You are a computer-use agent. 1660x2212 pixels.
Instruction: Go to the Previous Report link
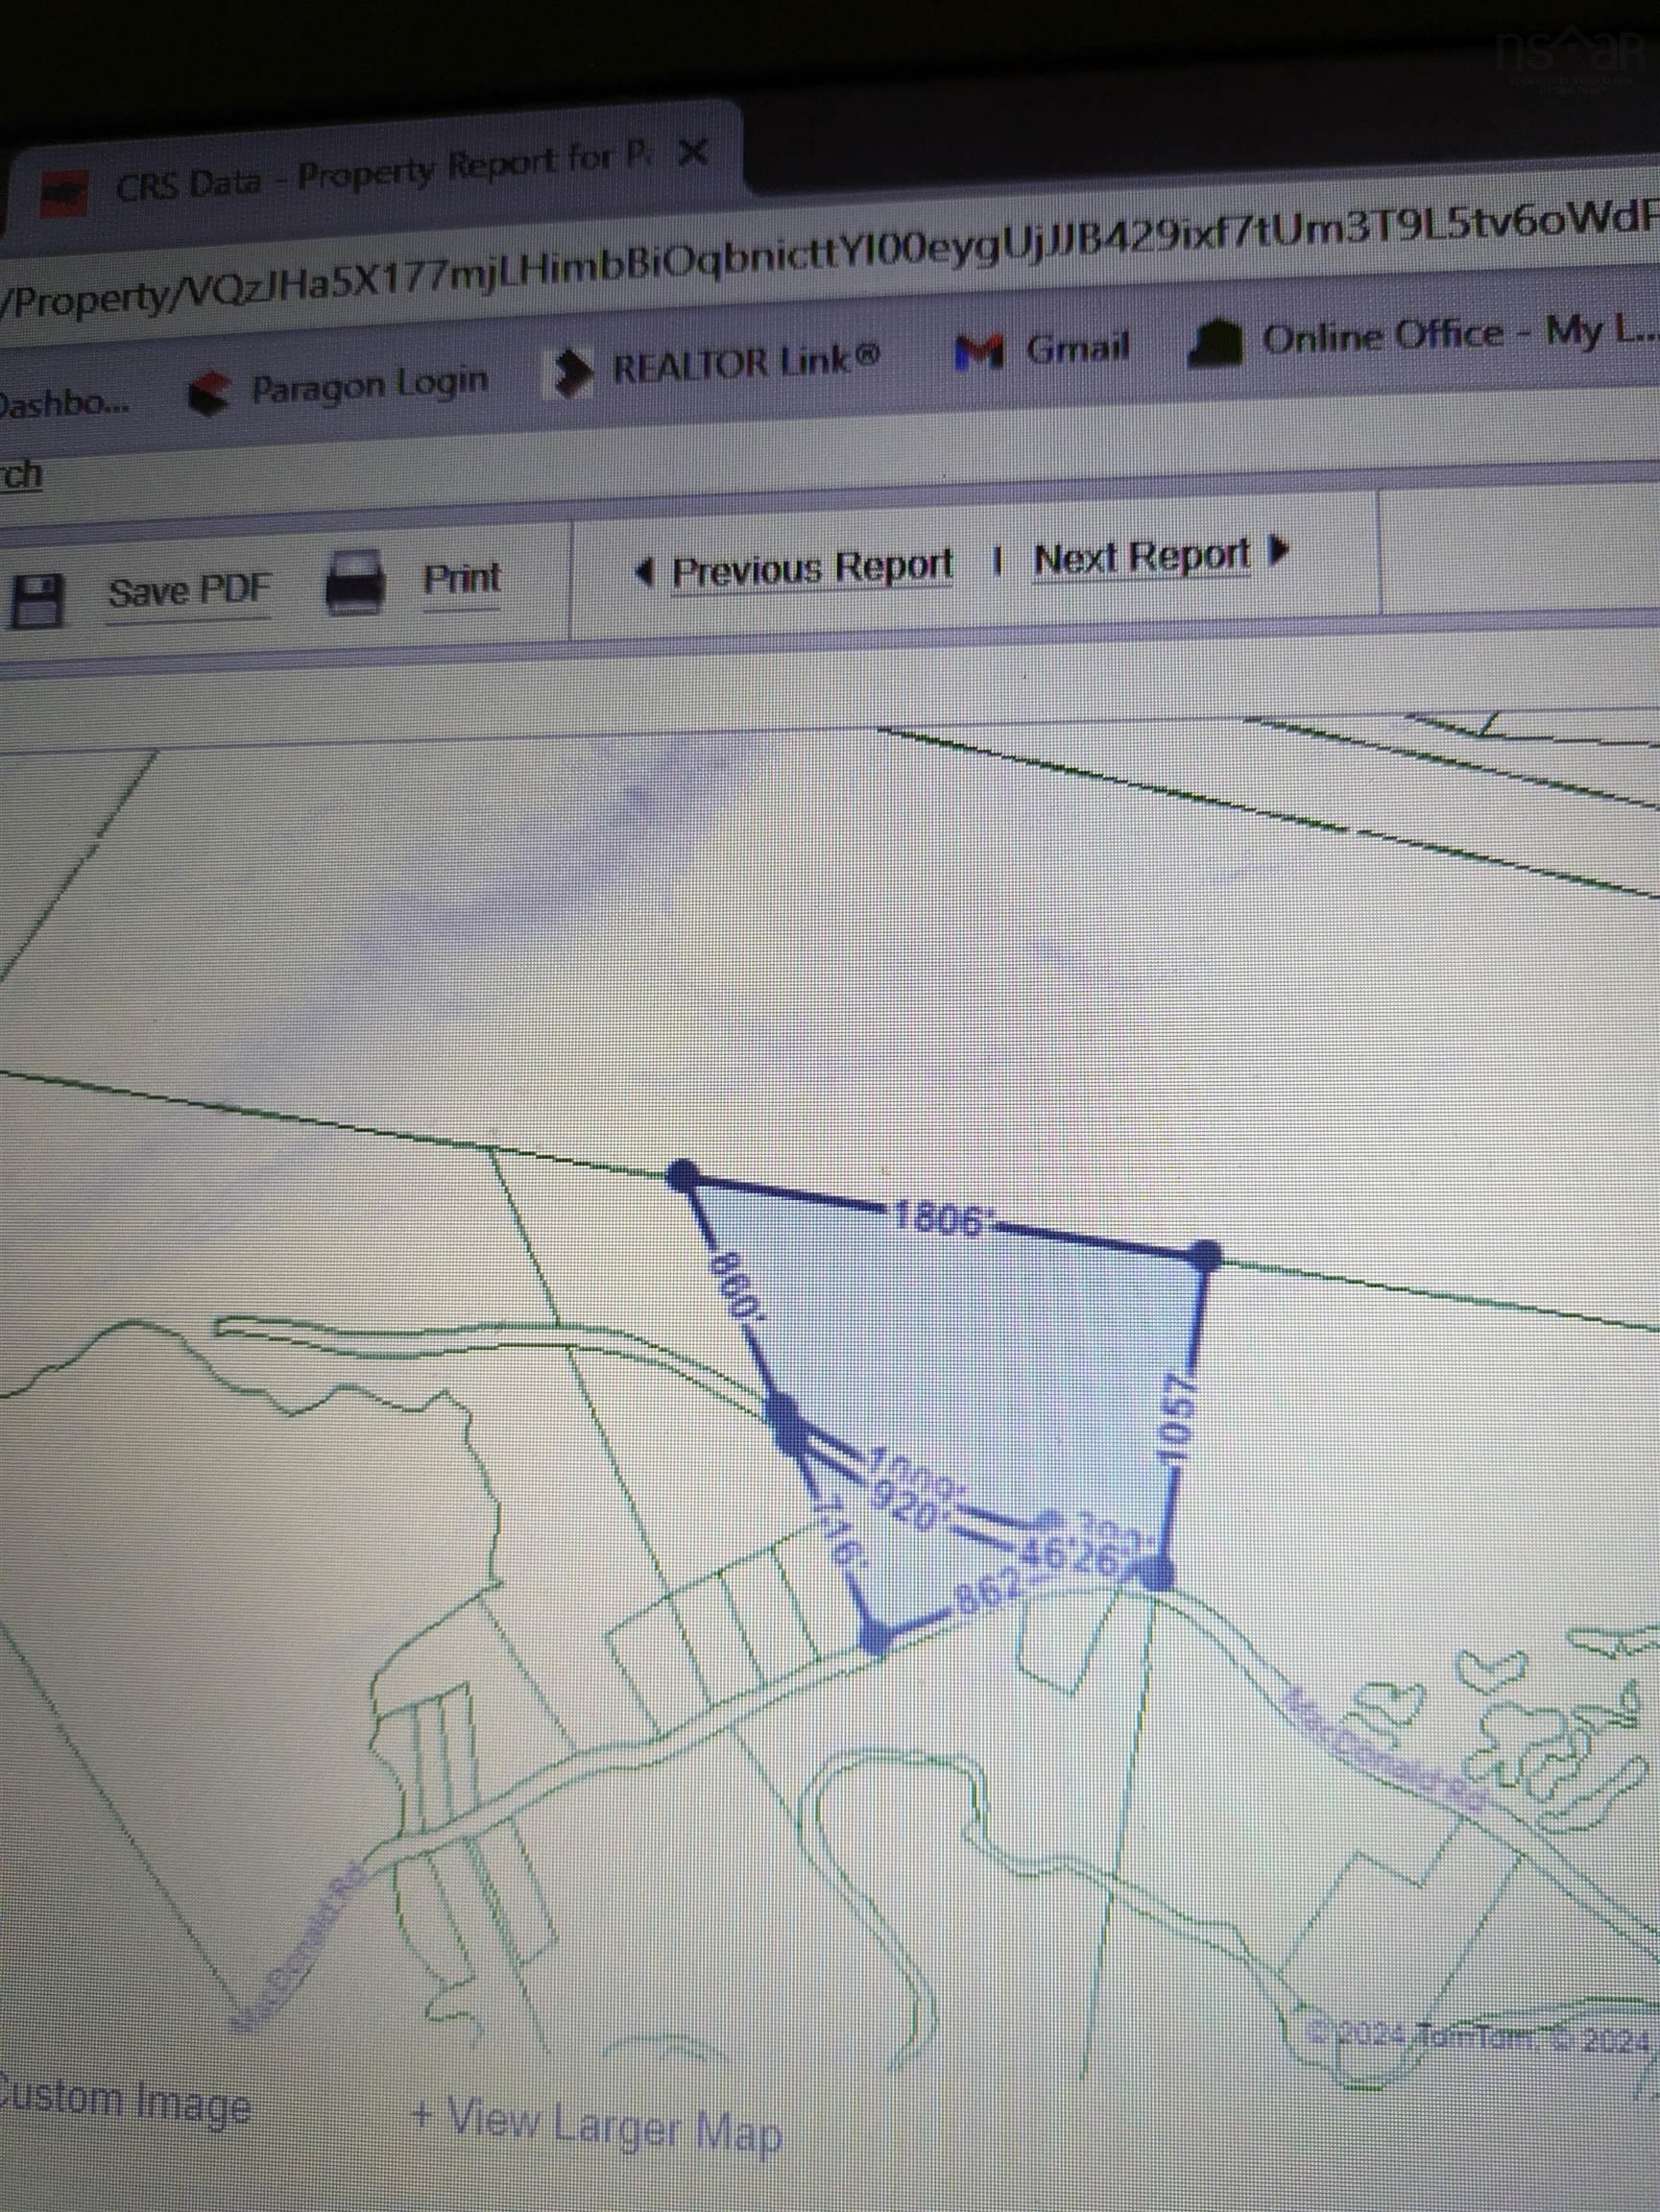pyautogui.click(x=812, y=569)
